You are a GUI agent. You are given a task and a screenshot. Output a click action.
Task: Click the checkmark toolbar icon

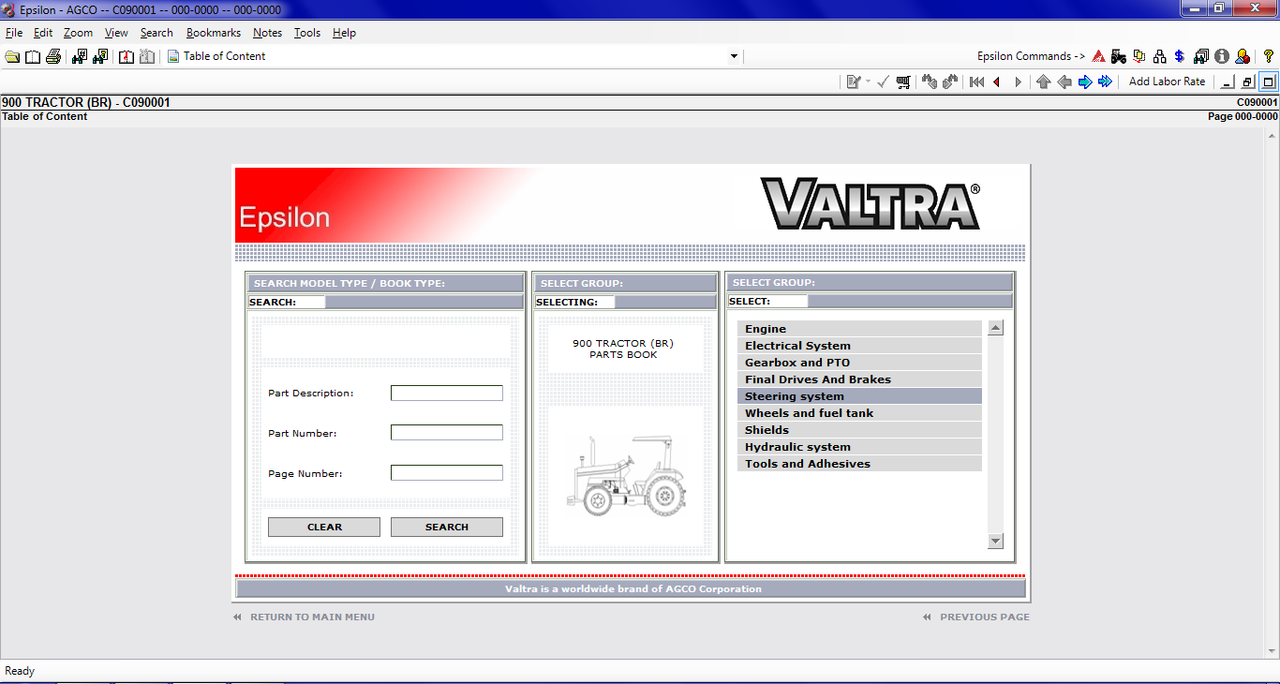pyautogui.click(x=883, y=82)
